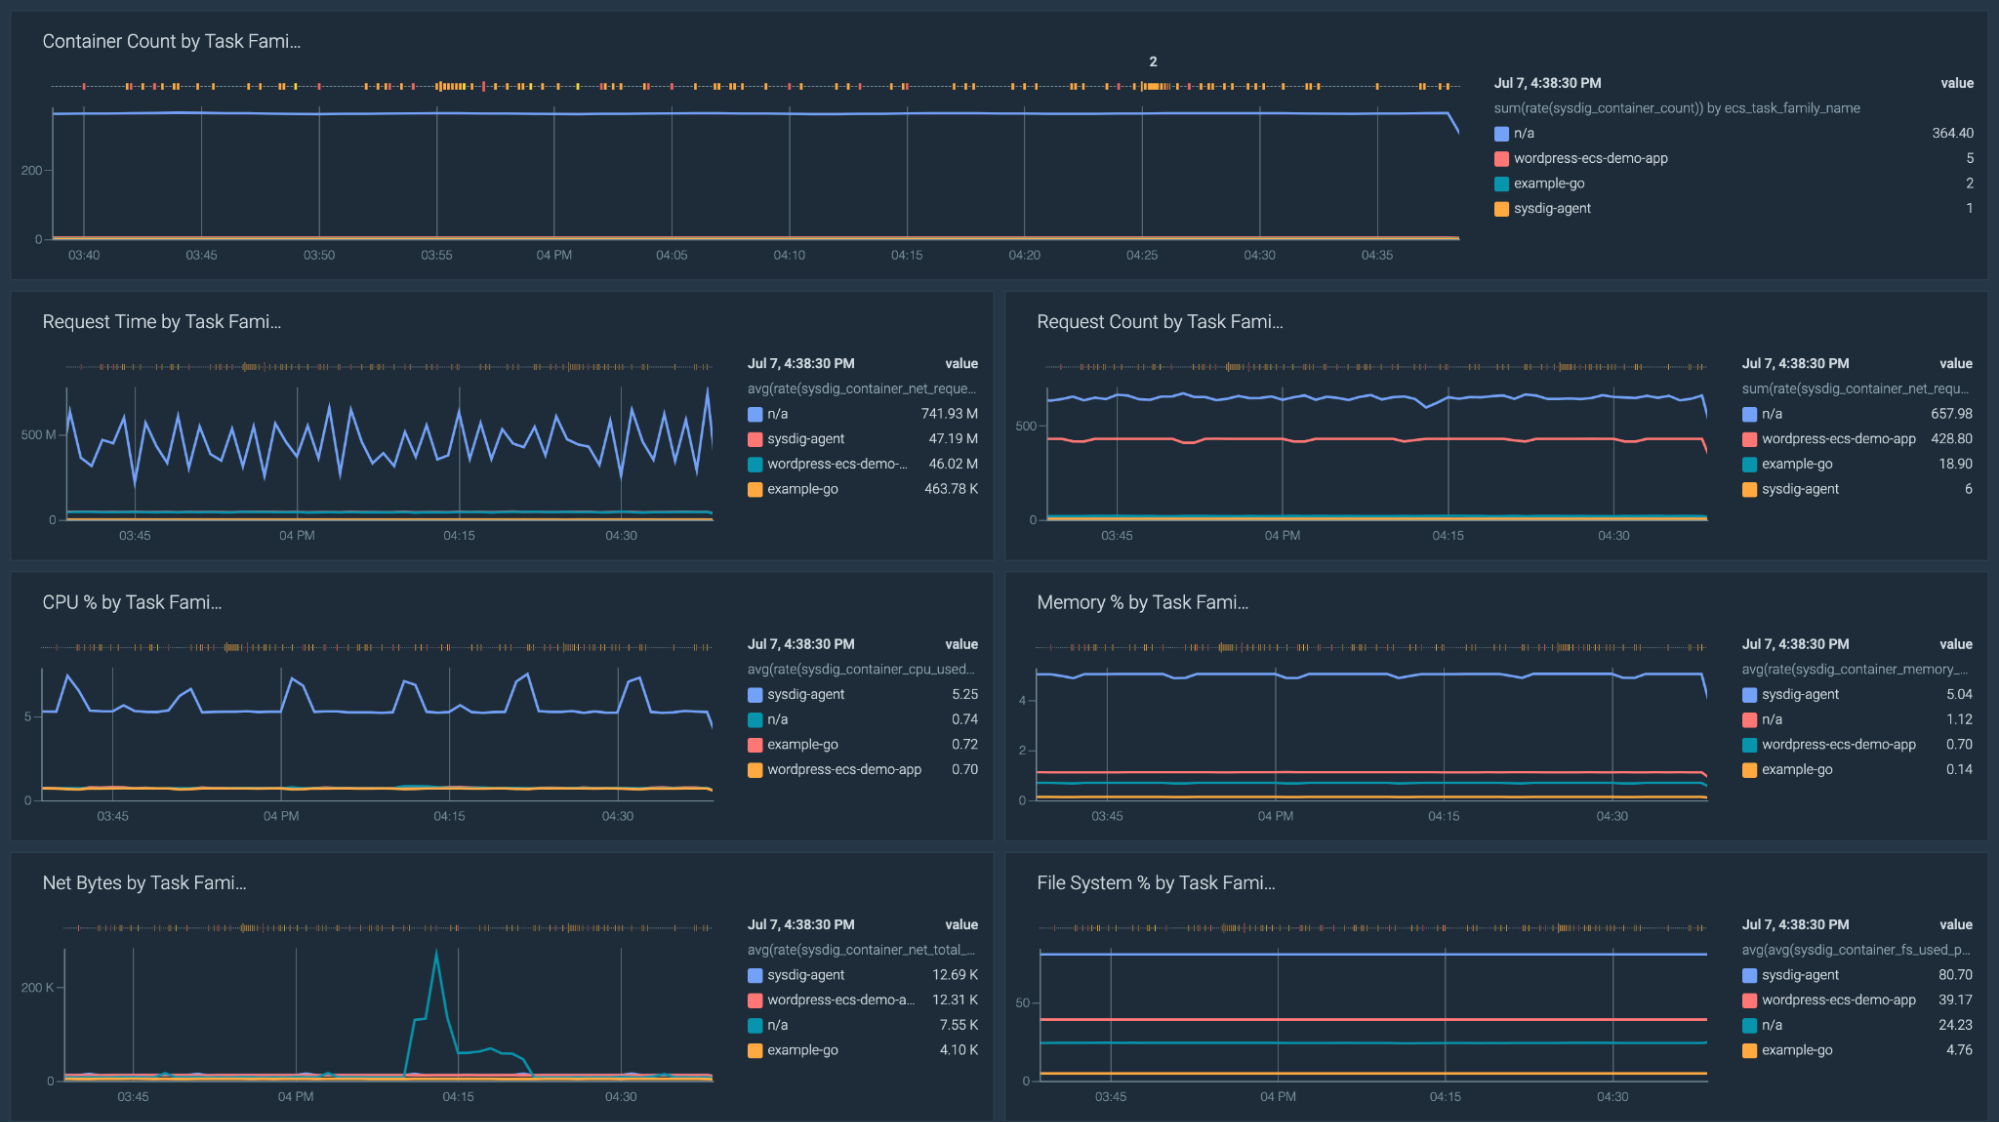Click teal example-go swatch in Container Count legend
Screen dimensions: 1999x1123
click(1501, 184)
